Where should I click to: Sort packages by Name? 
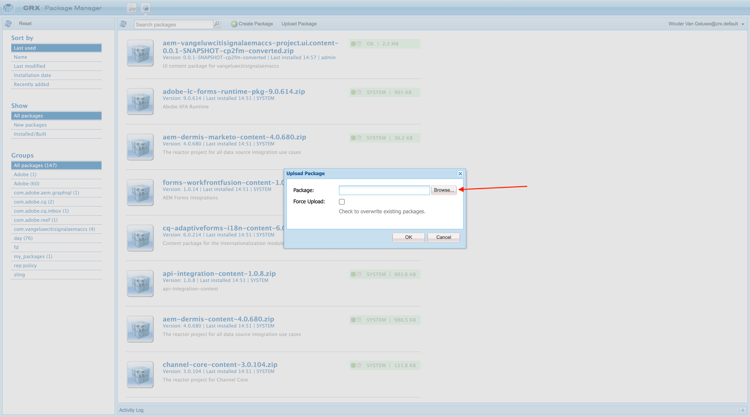pyautogui.click(x=56, y=57)
